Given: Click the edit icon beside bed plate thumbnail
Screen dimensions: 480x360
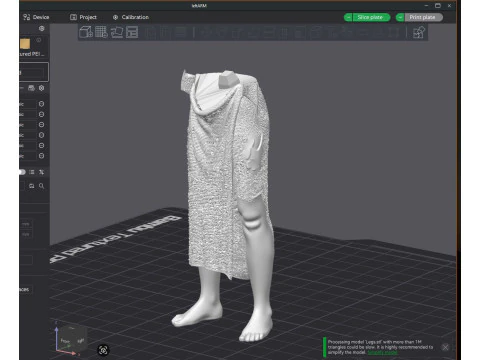Looking at the screenshot, I should pos(39,40).
